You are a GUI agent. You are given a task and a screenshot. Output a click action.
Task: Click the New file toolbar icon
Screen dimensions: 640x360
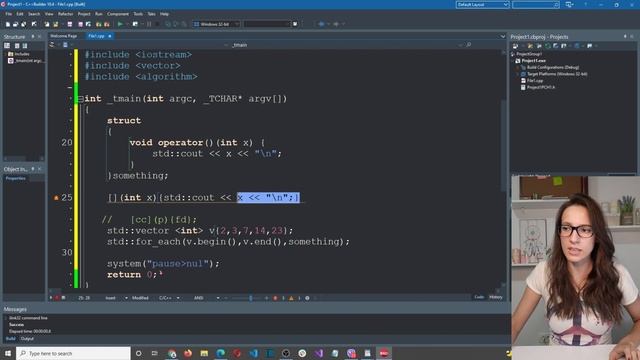pyautogui.click(x=8, y=24)
